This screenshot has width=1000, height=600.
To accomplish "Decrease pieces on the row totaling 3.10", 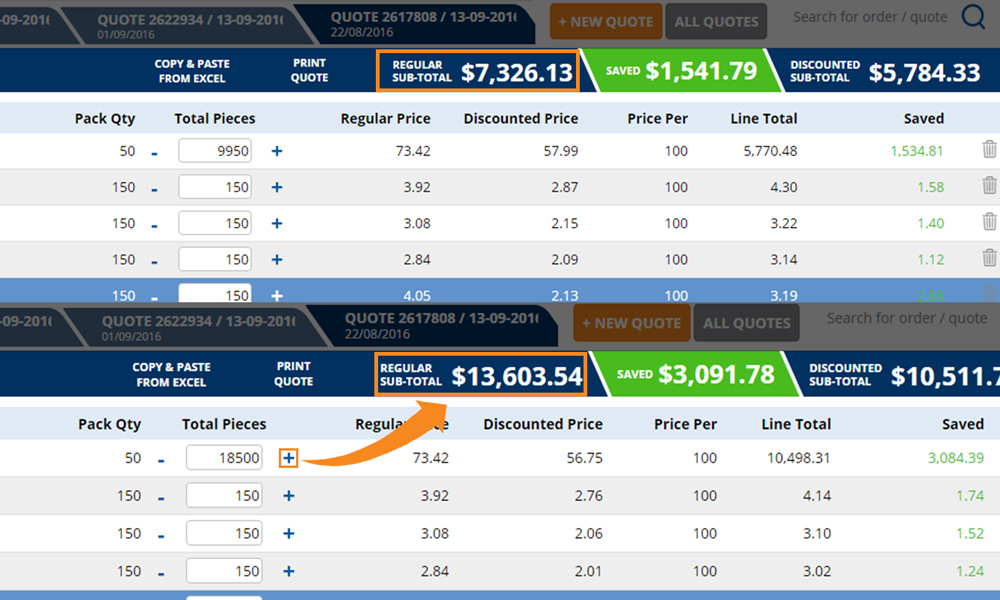I will pyautogui.click(x=162, y=535).
